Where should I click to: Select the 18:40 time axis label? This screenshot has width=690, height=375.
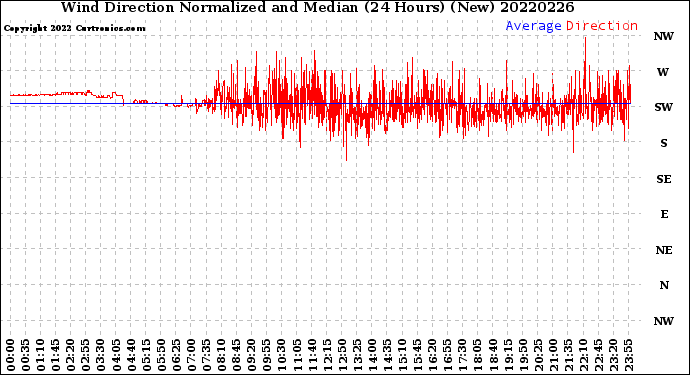[492, 355]
